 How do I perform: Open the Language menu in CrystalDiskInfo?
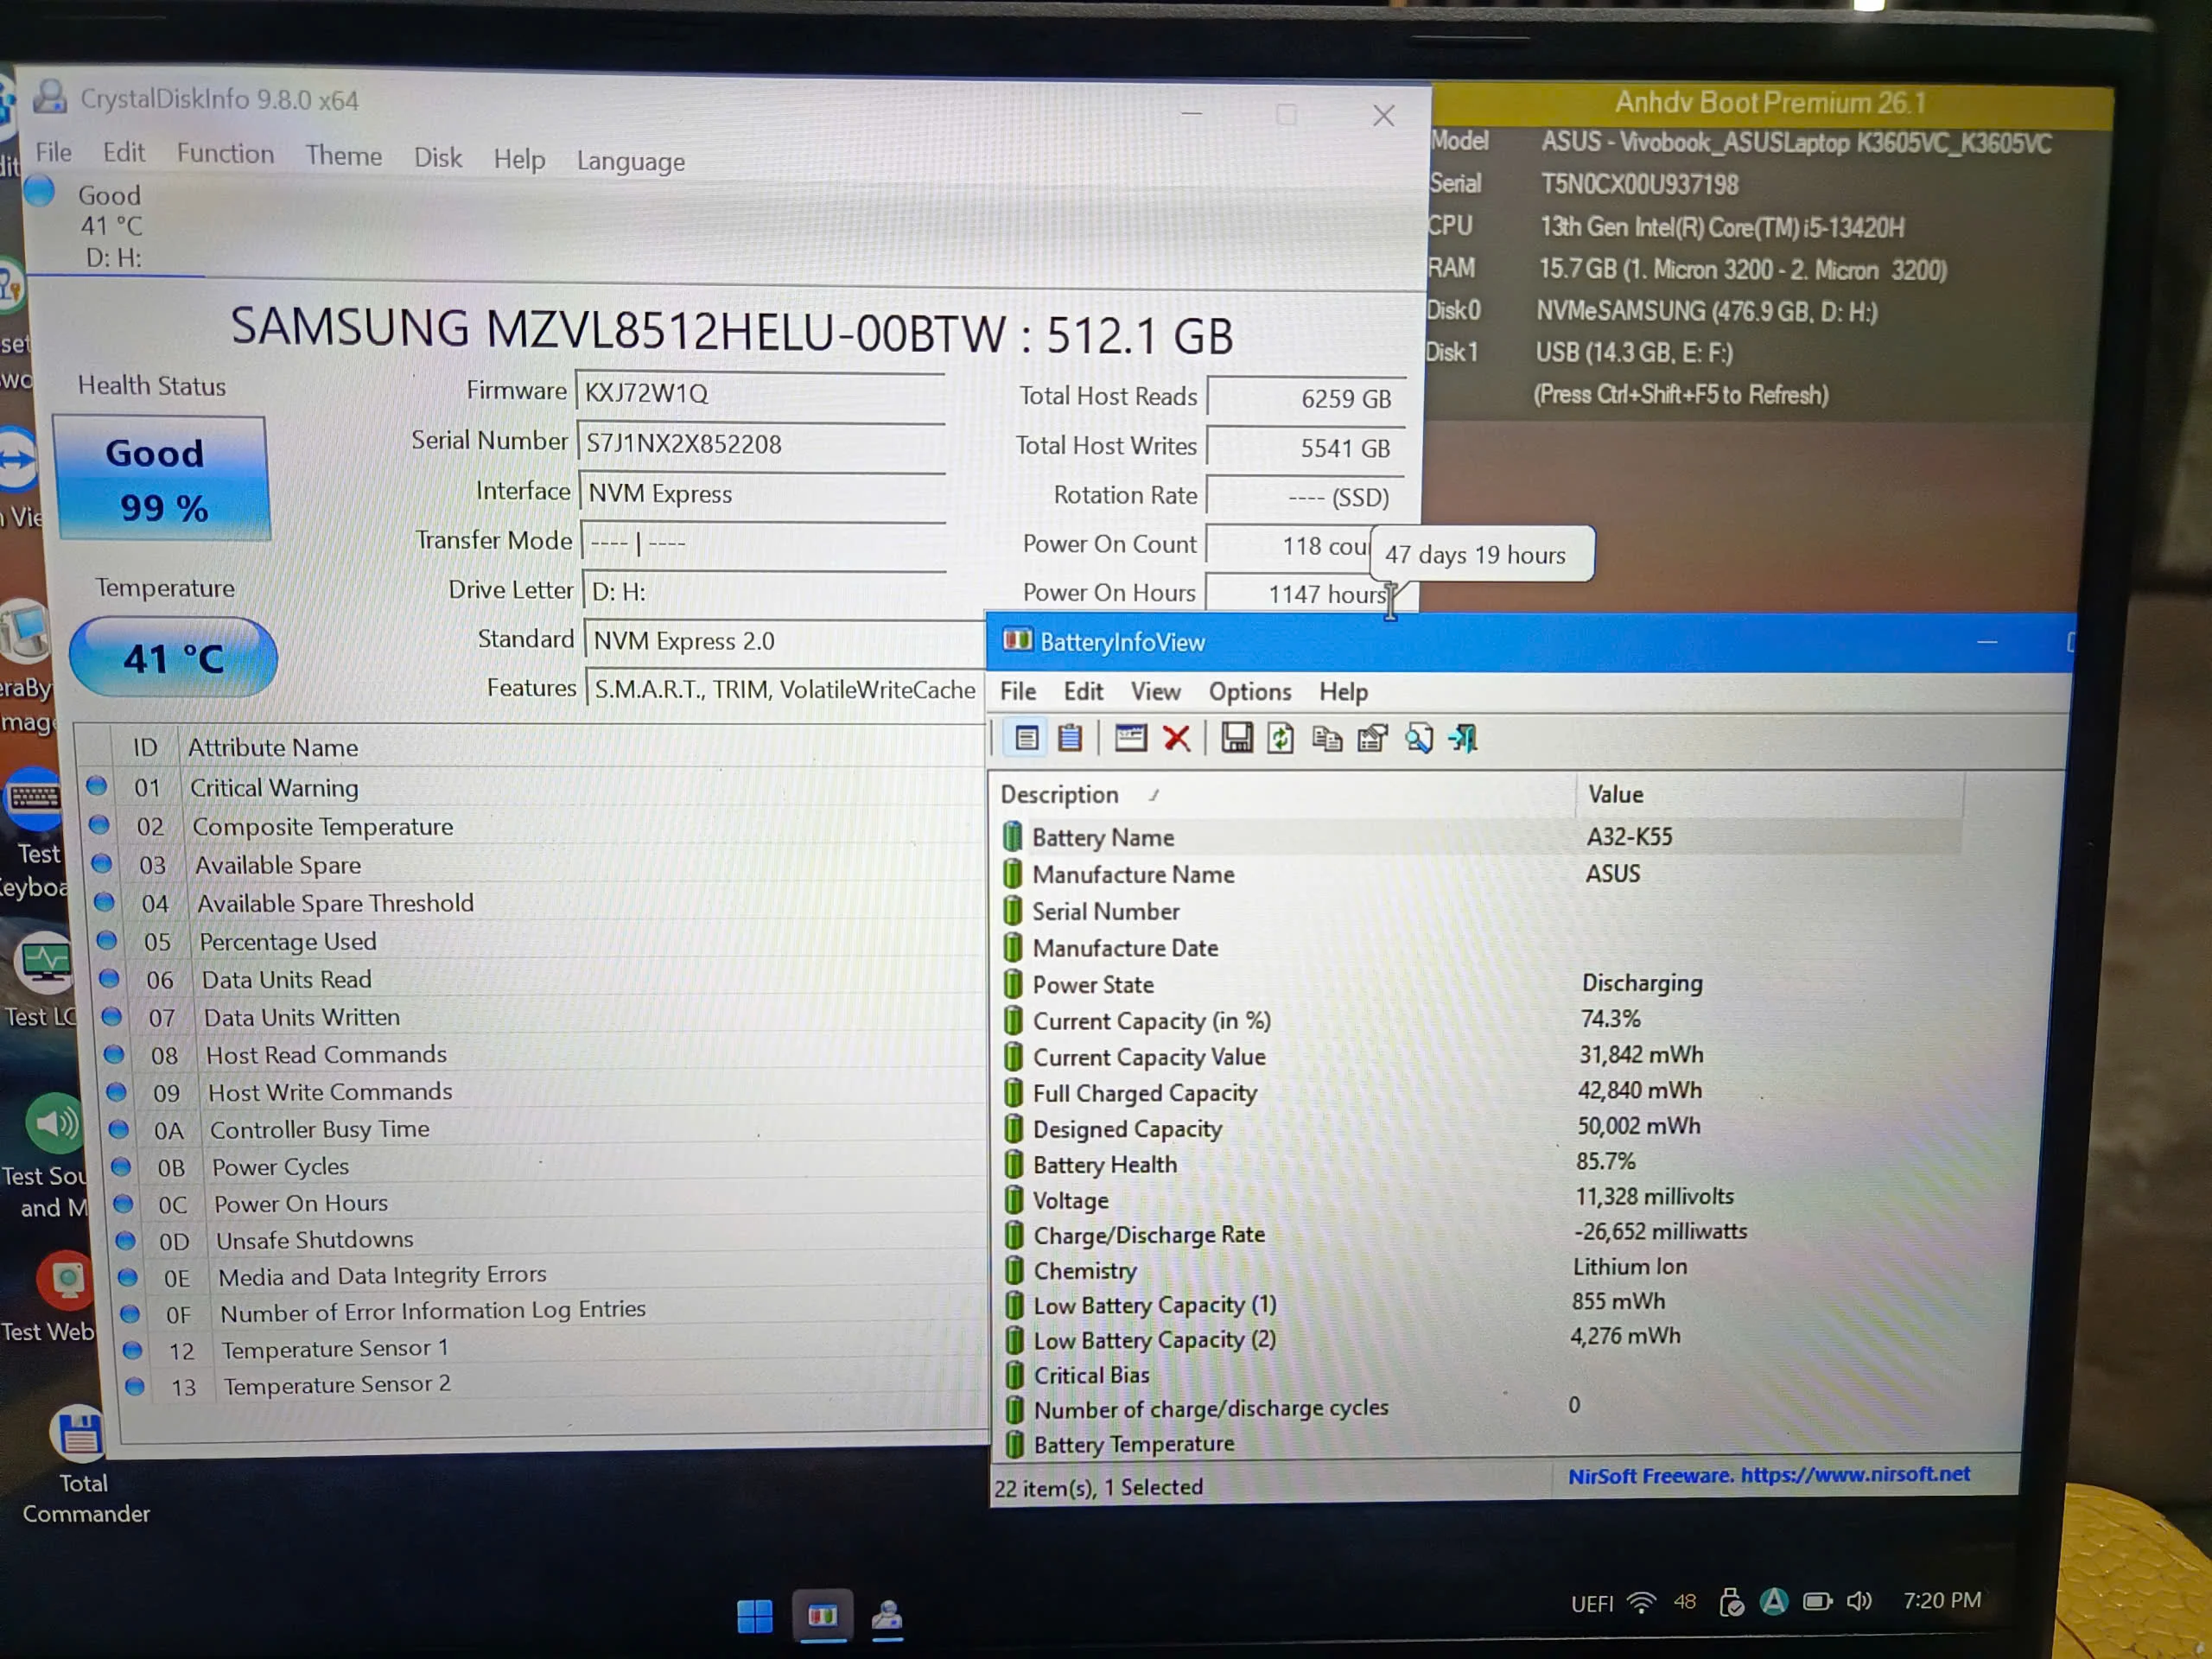pyautogui.click(x=631, y=161)
